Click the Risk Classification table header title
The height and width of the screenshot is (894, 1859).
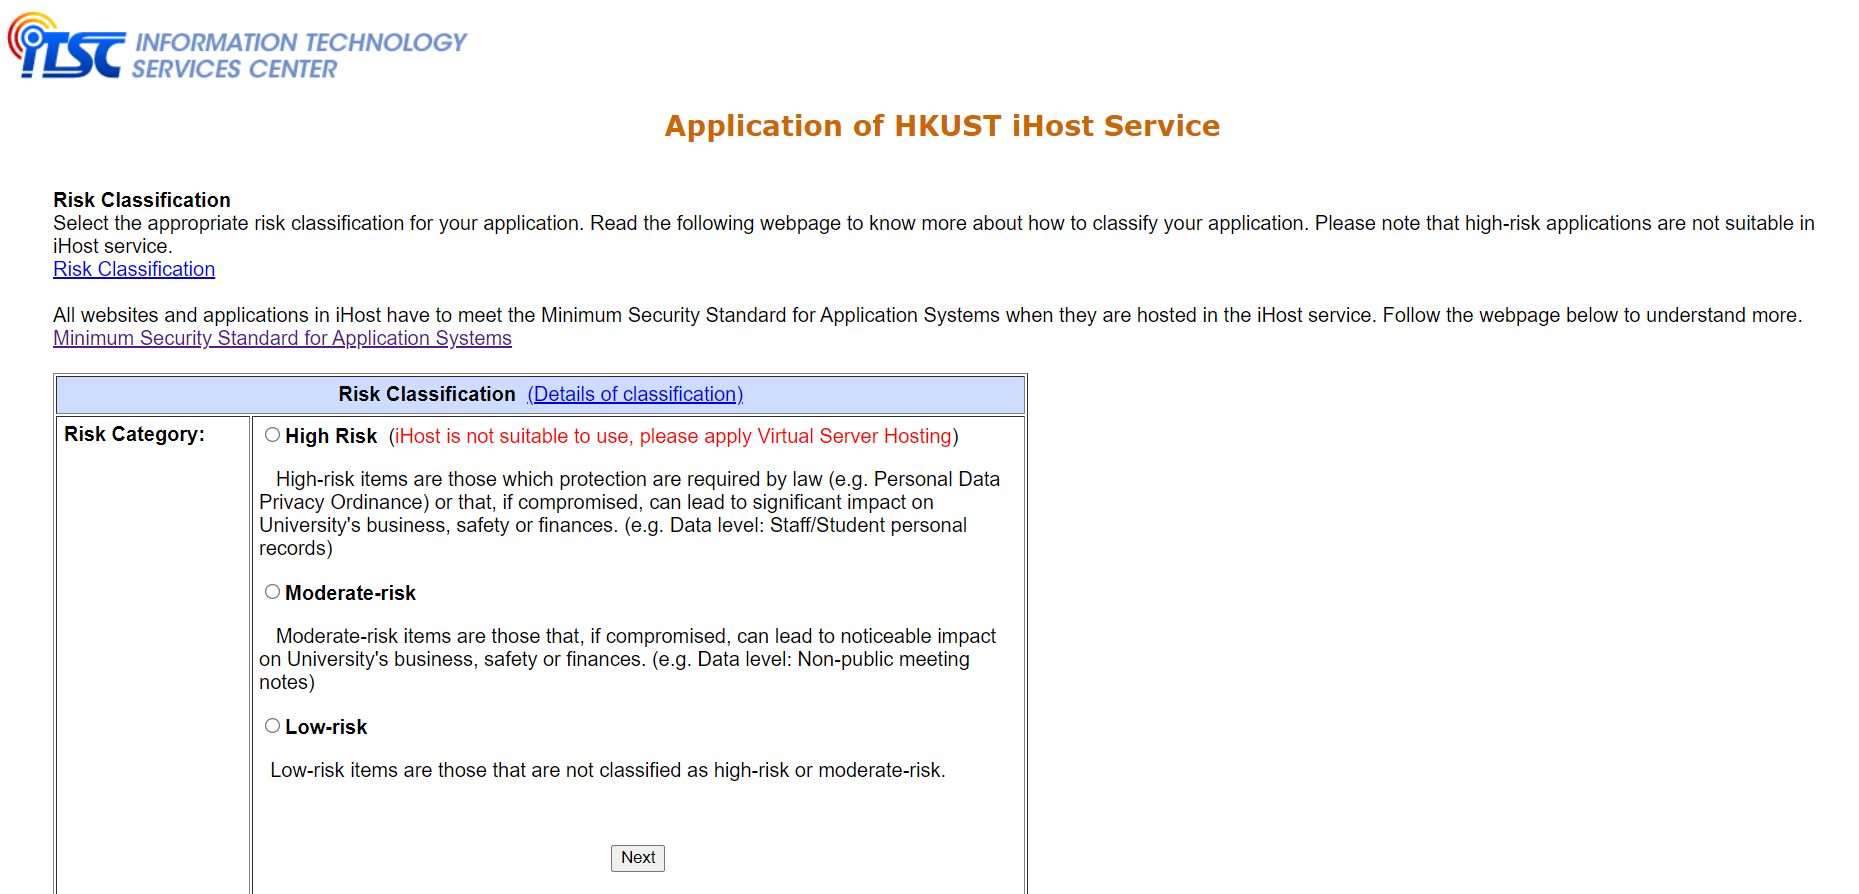pyautogui.click(x=427, y=394)
